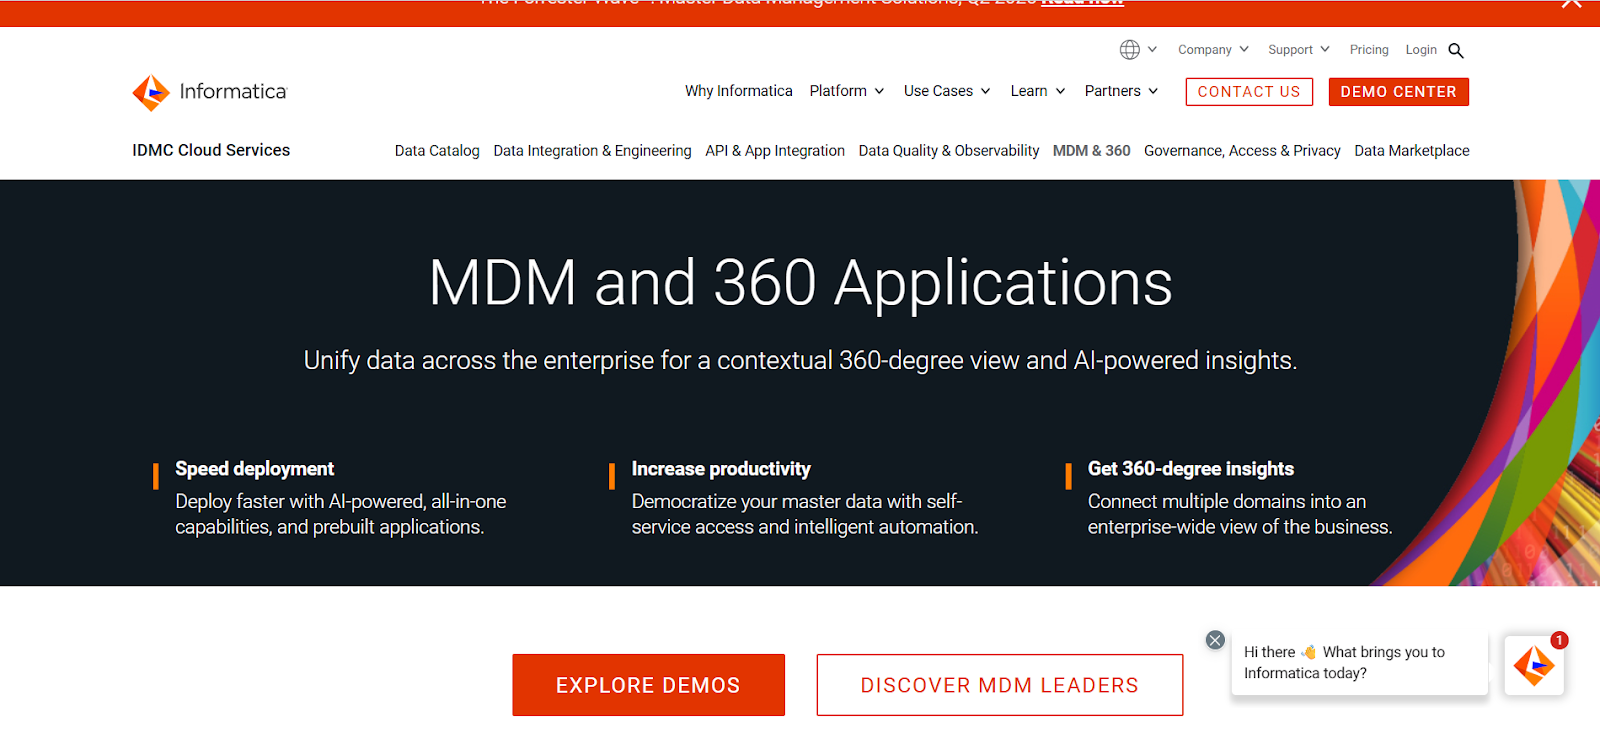Click DISCOVER MDM LEADERS button
This screenshot has height=733, width=1600.
[x=1000, y=685]
